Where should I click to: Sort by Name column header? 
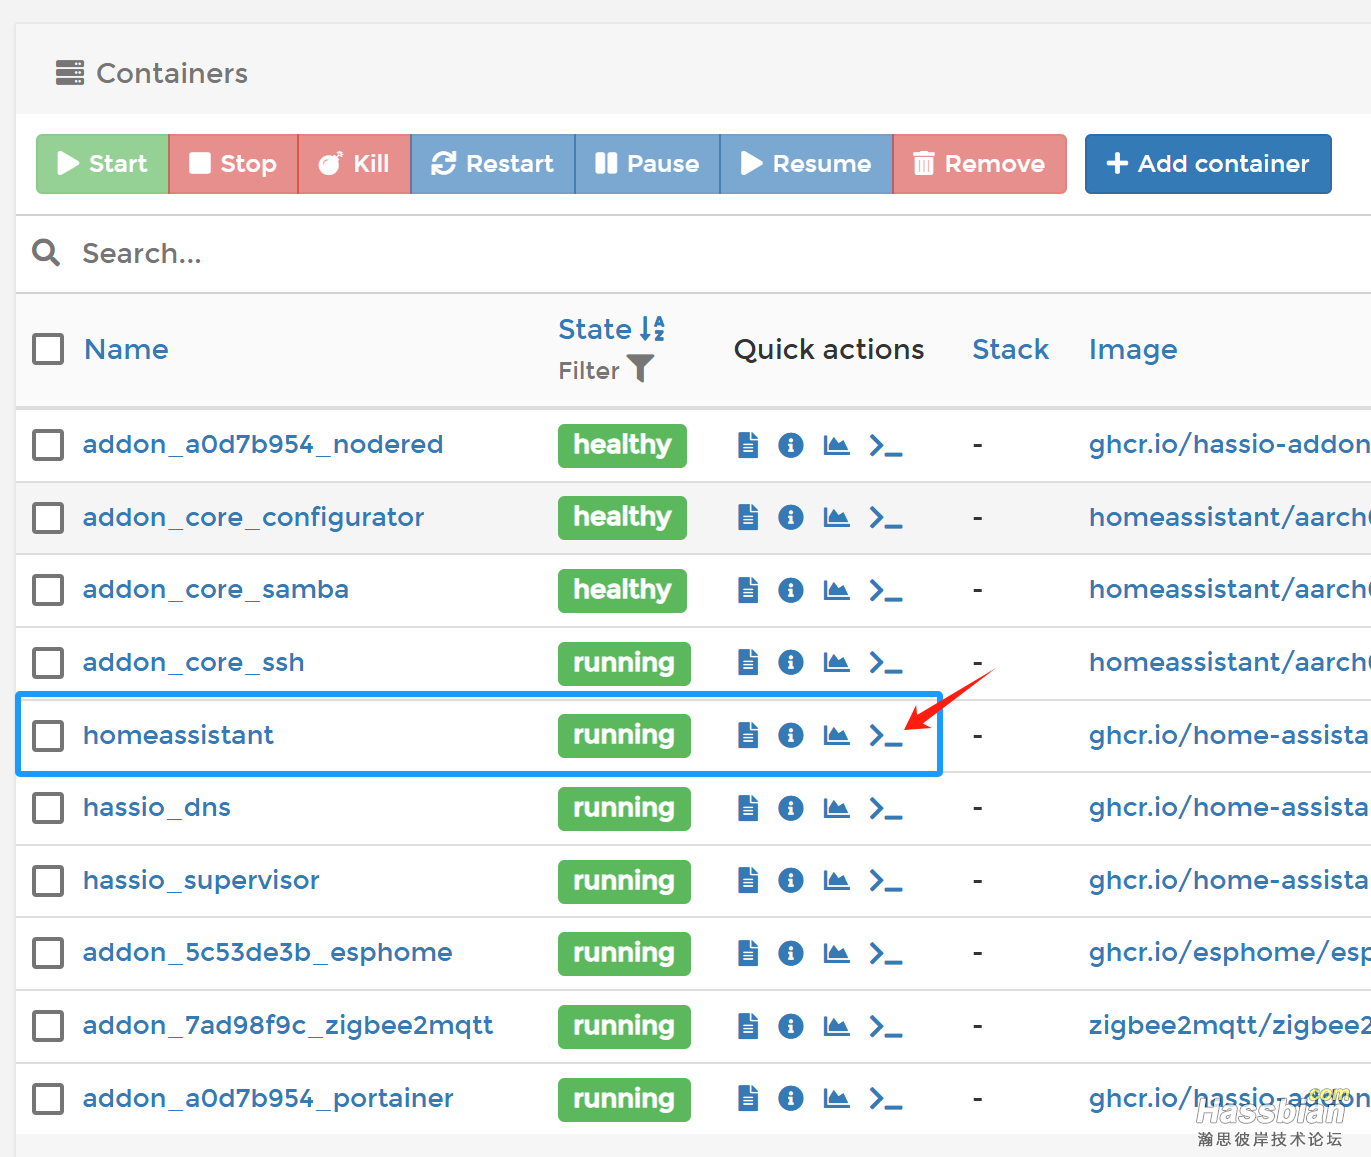pyautogui.click(x=126, y=349)
